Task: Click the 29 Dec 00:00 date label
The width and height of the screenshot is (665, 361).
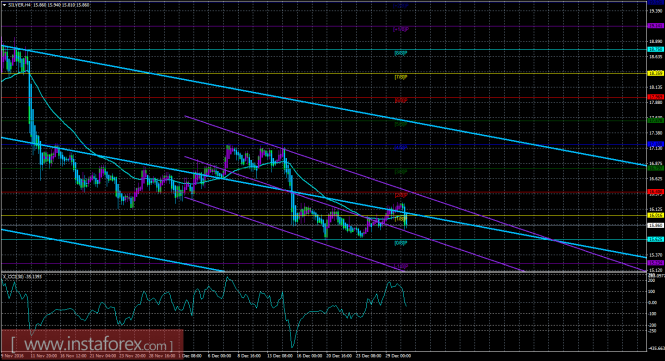Action: (399, 356)
